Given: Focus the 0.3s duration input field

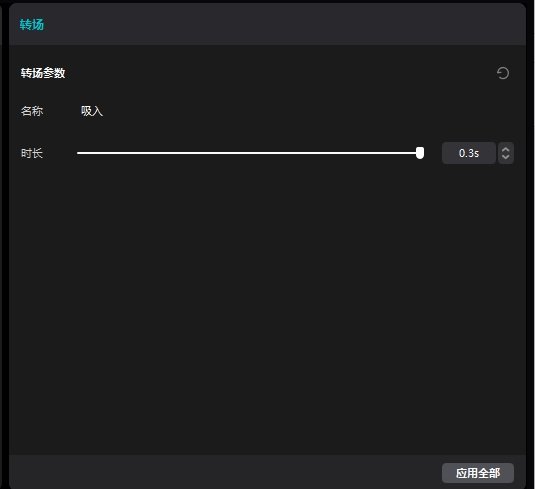Looking at the screenshot, I should (x=469, y=153).
